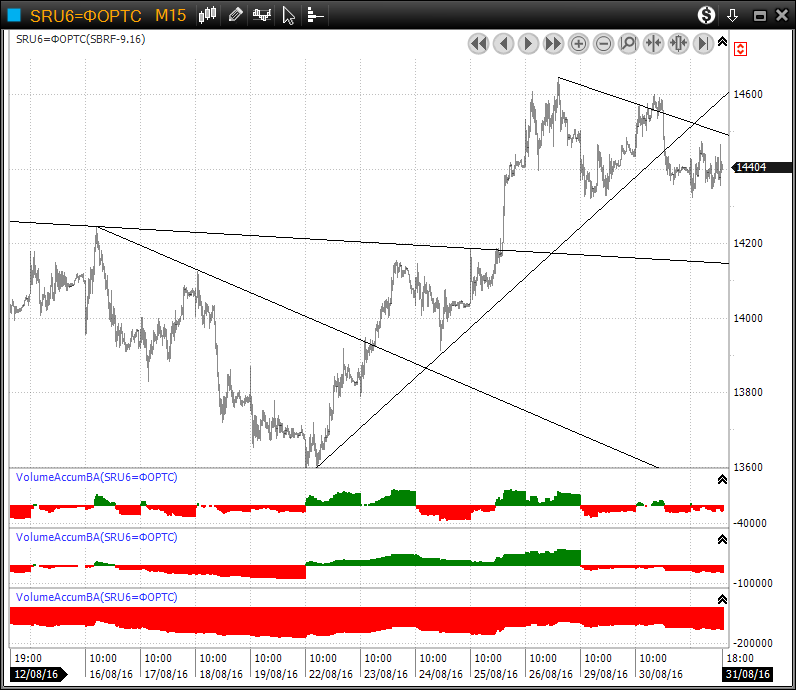This screenshot has width=796, height=690.
Task: Compress the chart horizontally
Action: pos(654,43)
